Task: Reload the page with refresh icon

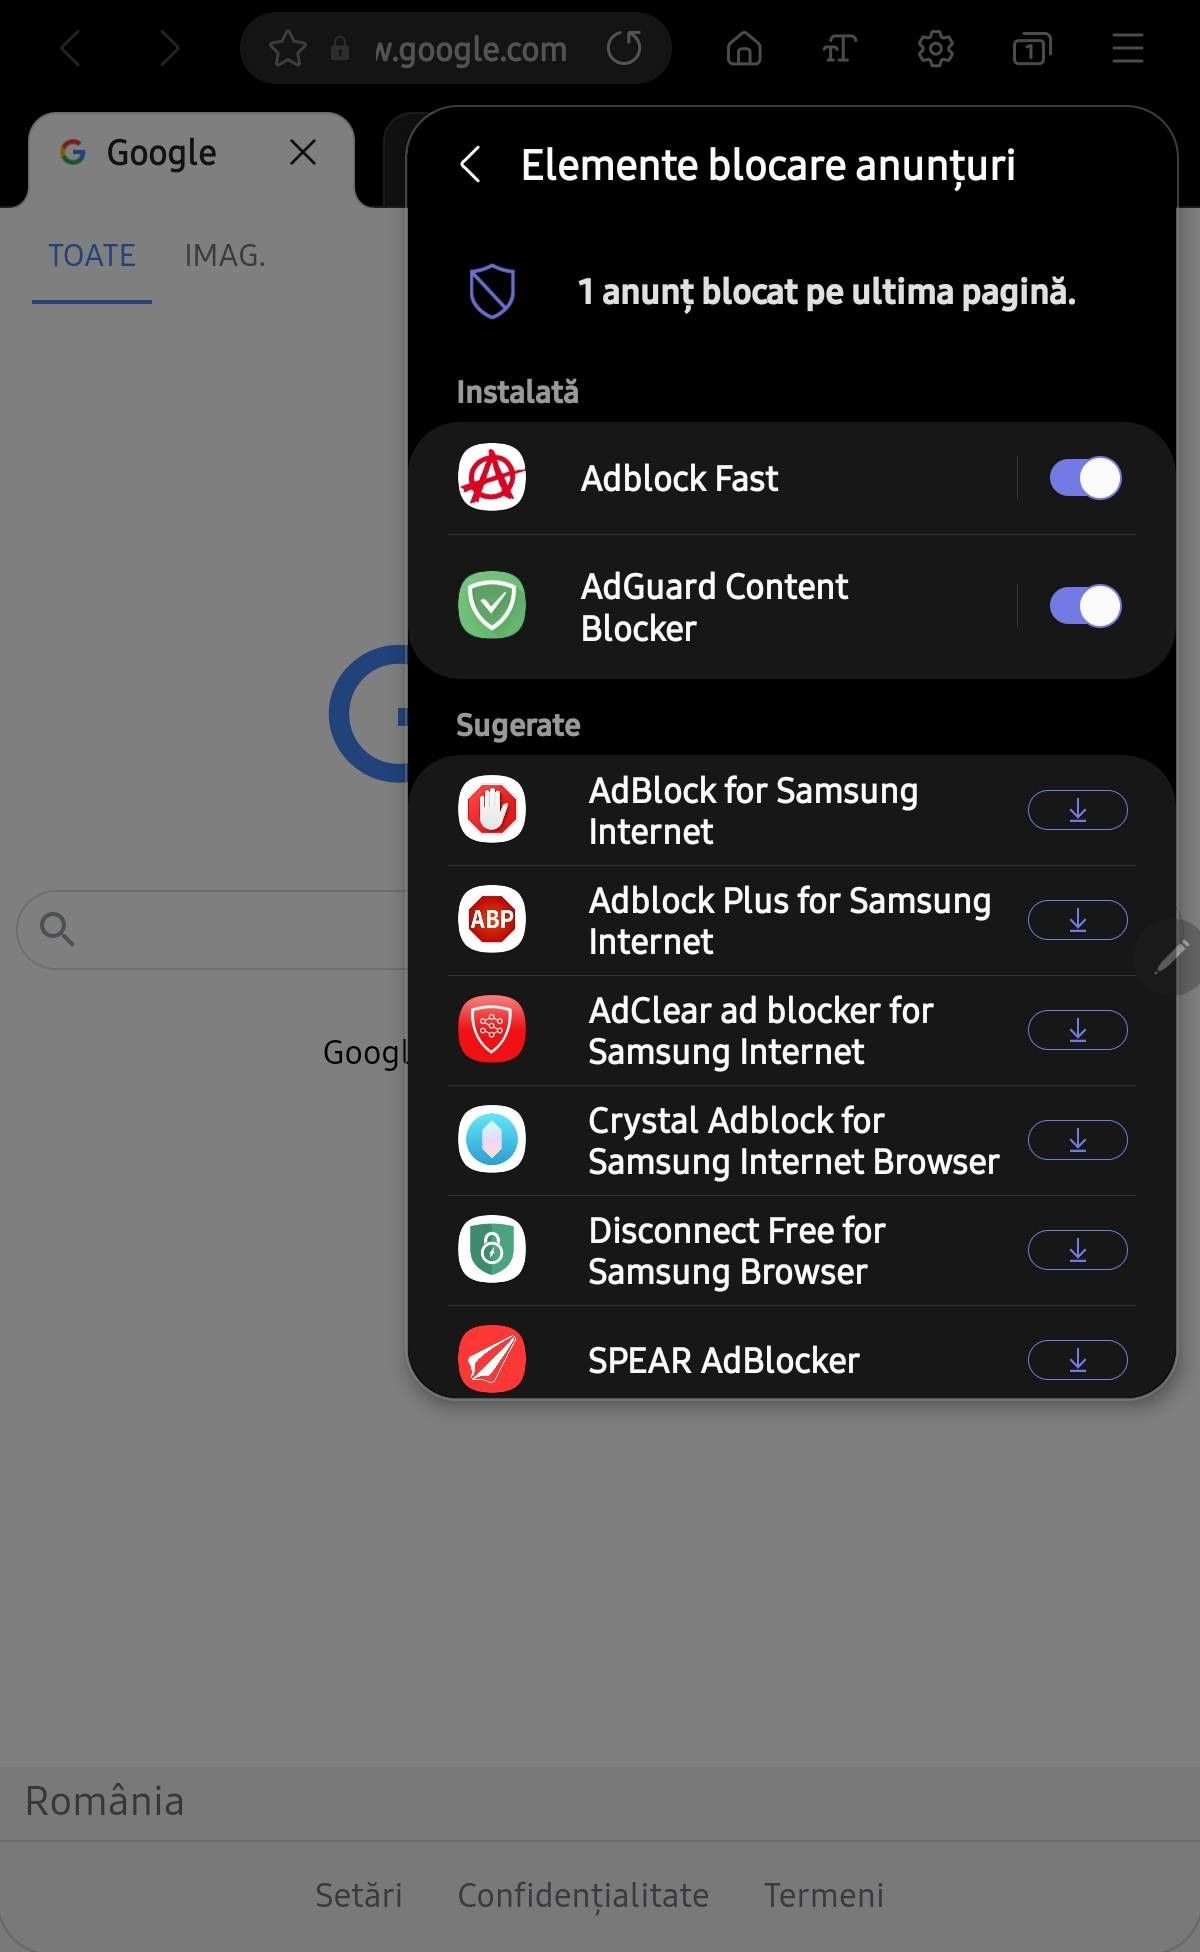Action: (x=624, y=48)
